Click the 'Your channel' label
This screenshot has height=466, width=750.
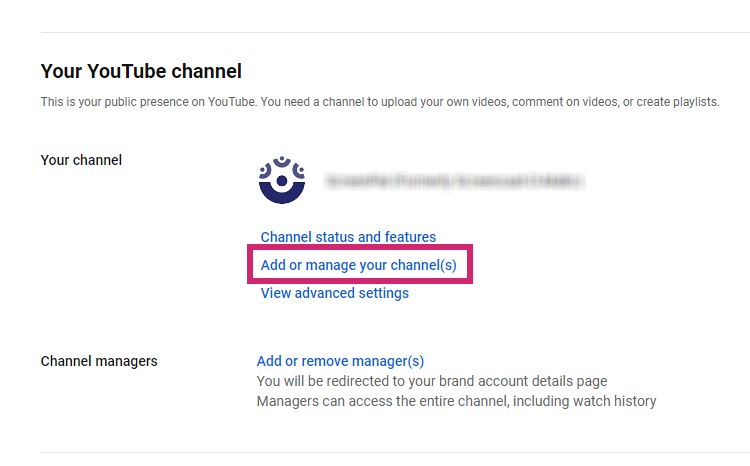click(81, 160)
